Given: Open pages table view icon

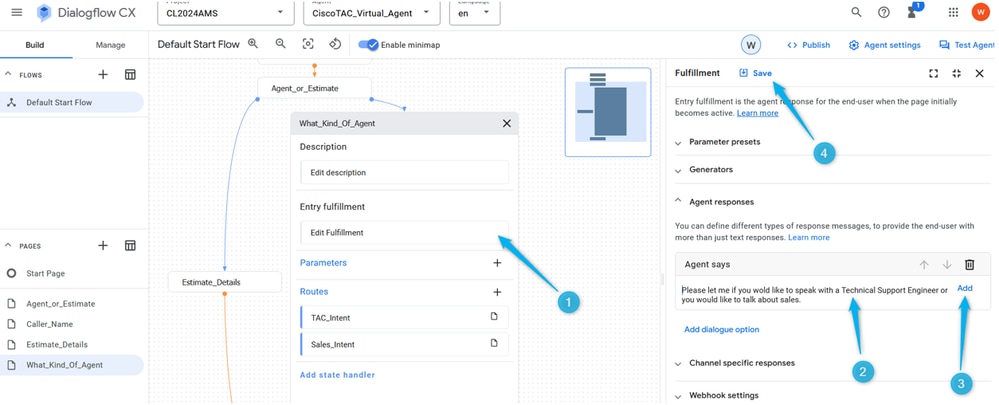Looking at the screenshot, I should pos(131,245).
